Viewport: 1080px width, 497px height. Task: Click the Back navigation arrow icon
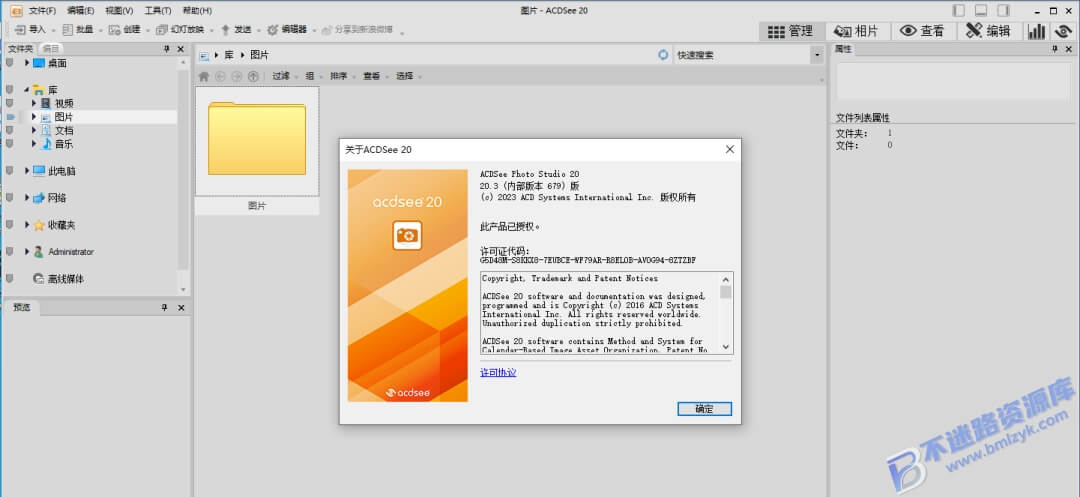(220, 76)
